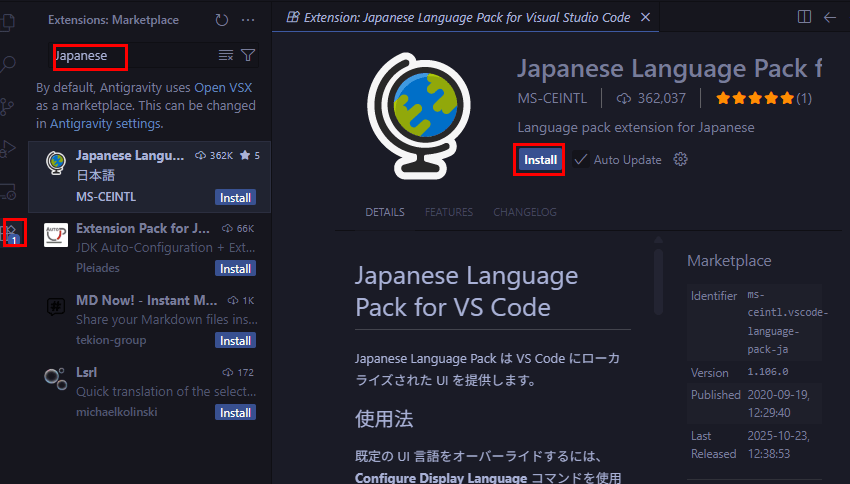Install the Extension Pack for Java from list
This screenshot has width=850, height=484.
pyautogui.click(x=235, y=269)
